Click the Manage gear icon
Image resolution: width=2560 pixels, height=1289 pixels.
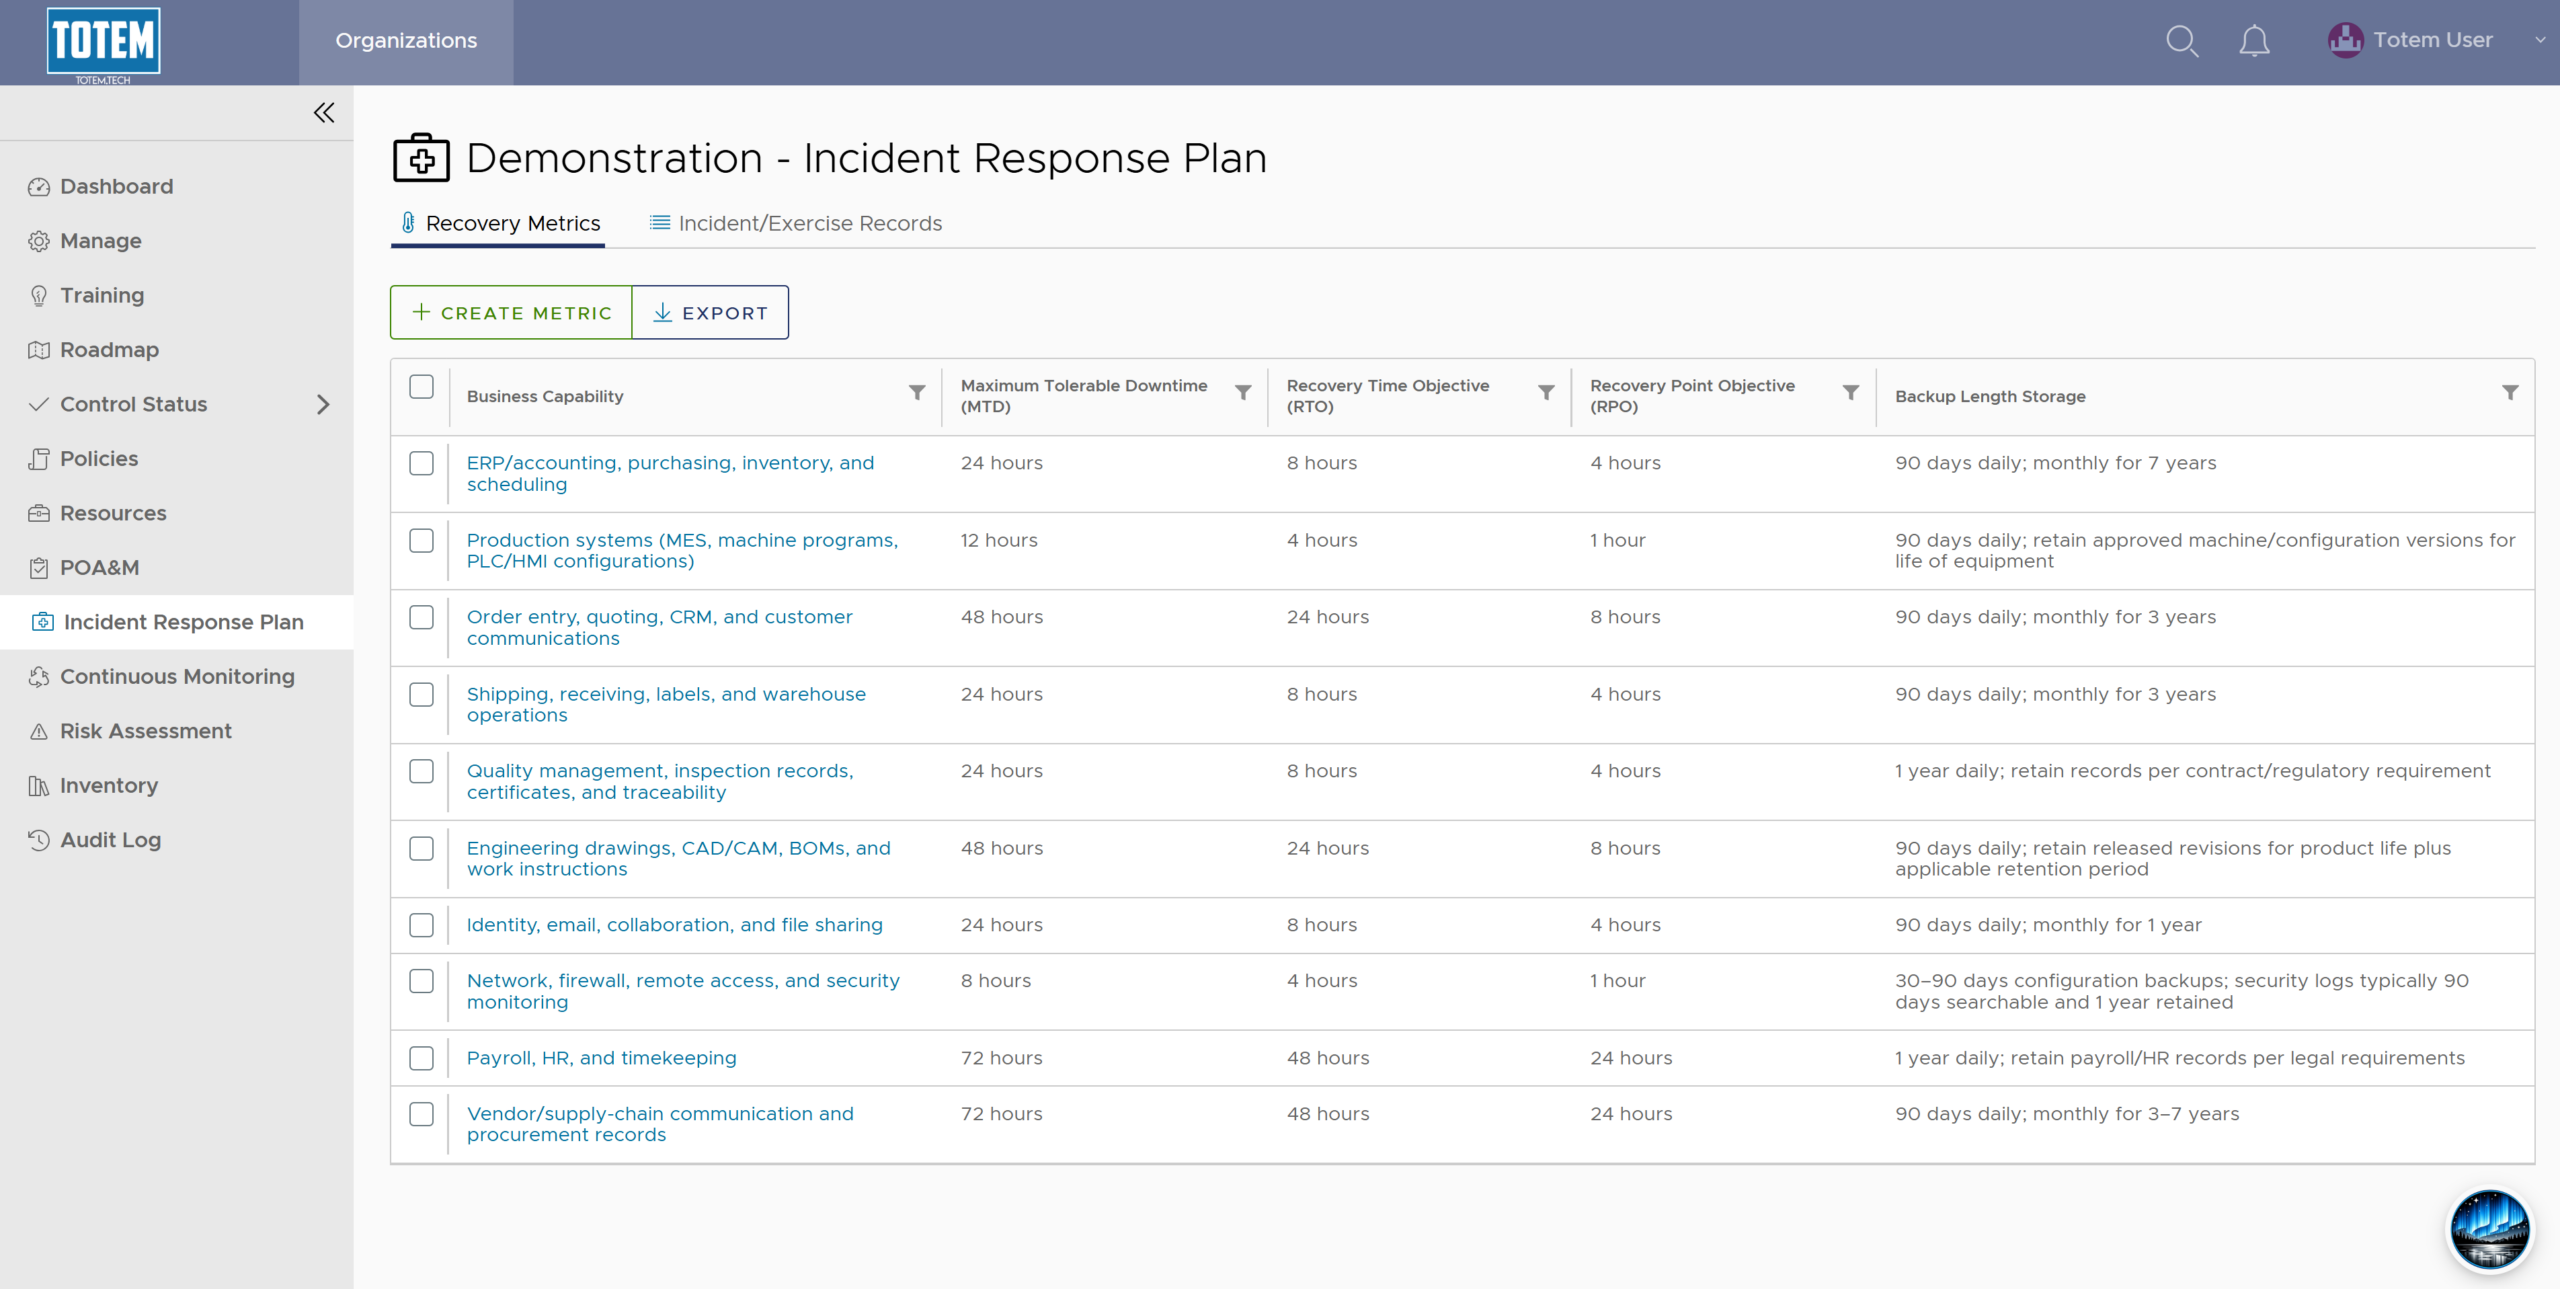tap(39, 241)
